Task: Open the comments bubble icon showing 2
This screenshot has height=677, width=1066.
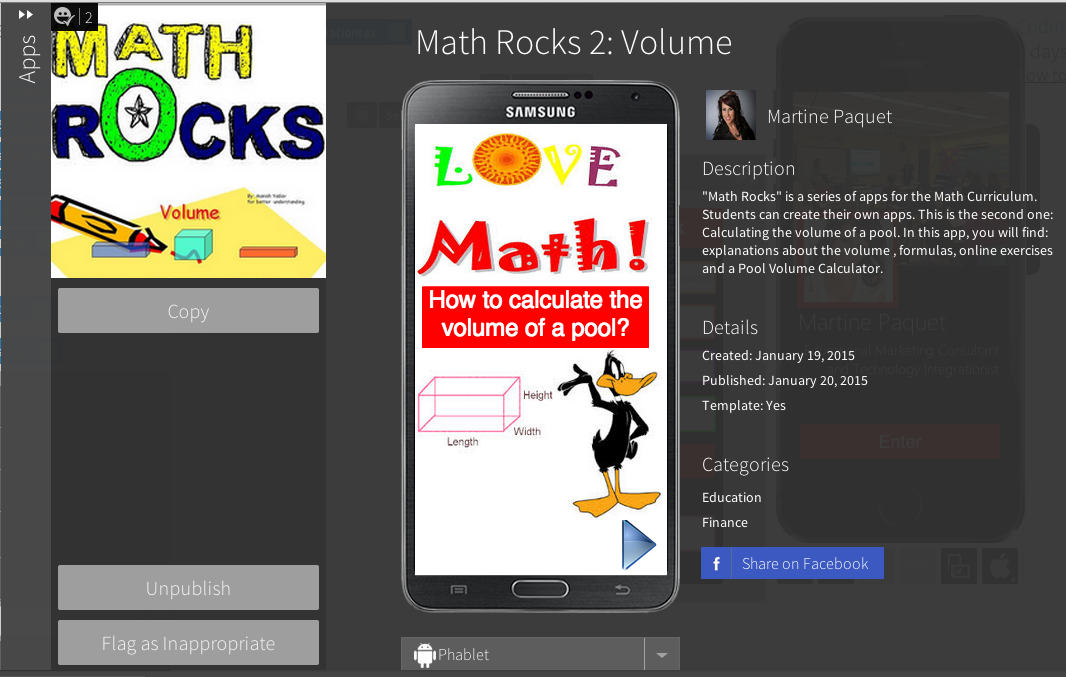Action: pos(64,16)
